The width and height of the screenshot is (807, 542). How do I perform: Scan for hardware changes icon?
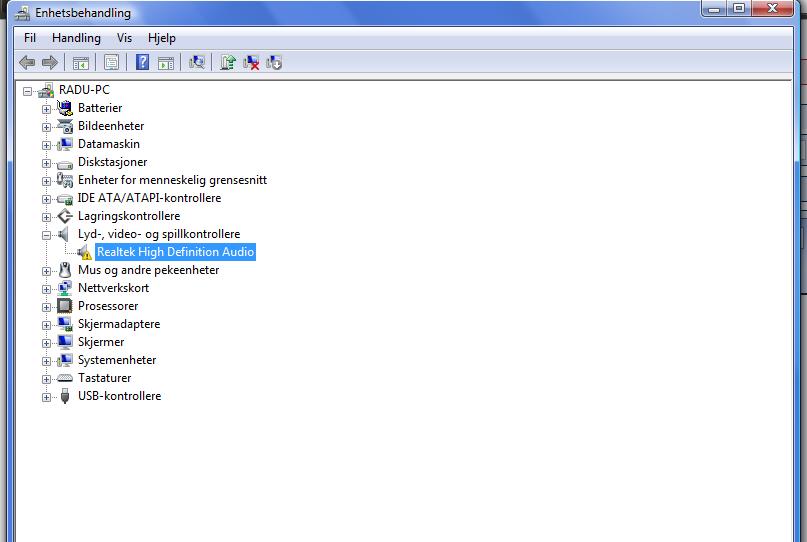pyautogui.click(x=197, y=62)
